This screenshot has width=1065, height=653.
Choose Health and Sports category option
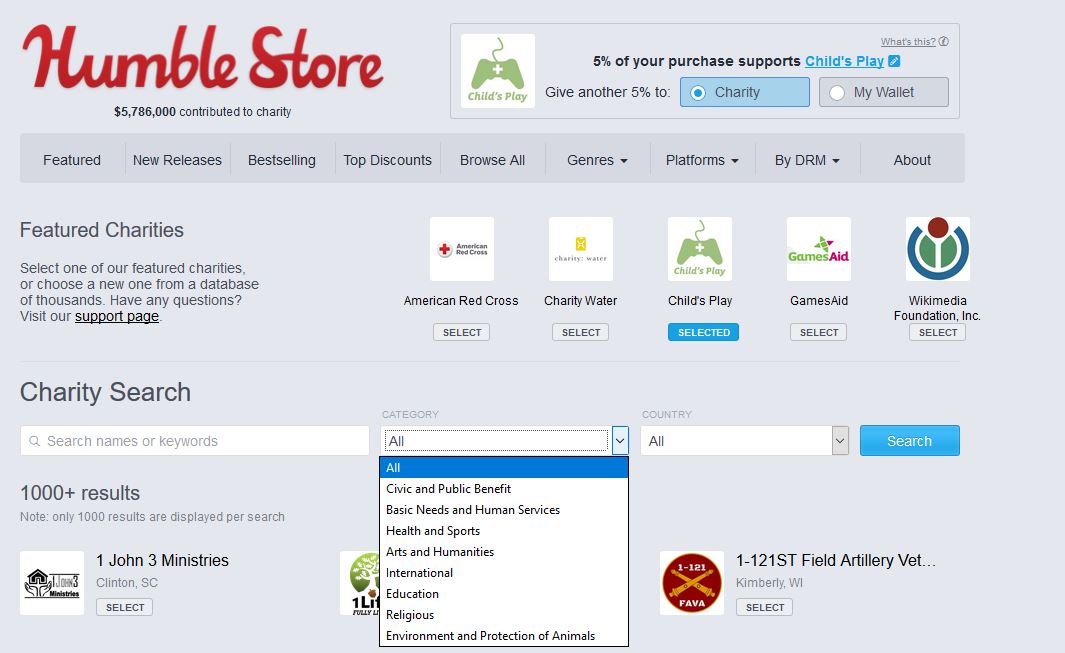pyautogui.click(x=433, y=531)
